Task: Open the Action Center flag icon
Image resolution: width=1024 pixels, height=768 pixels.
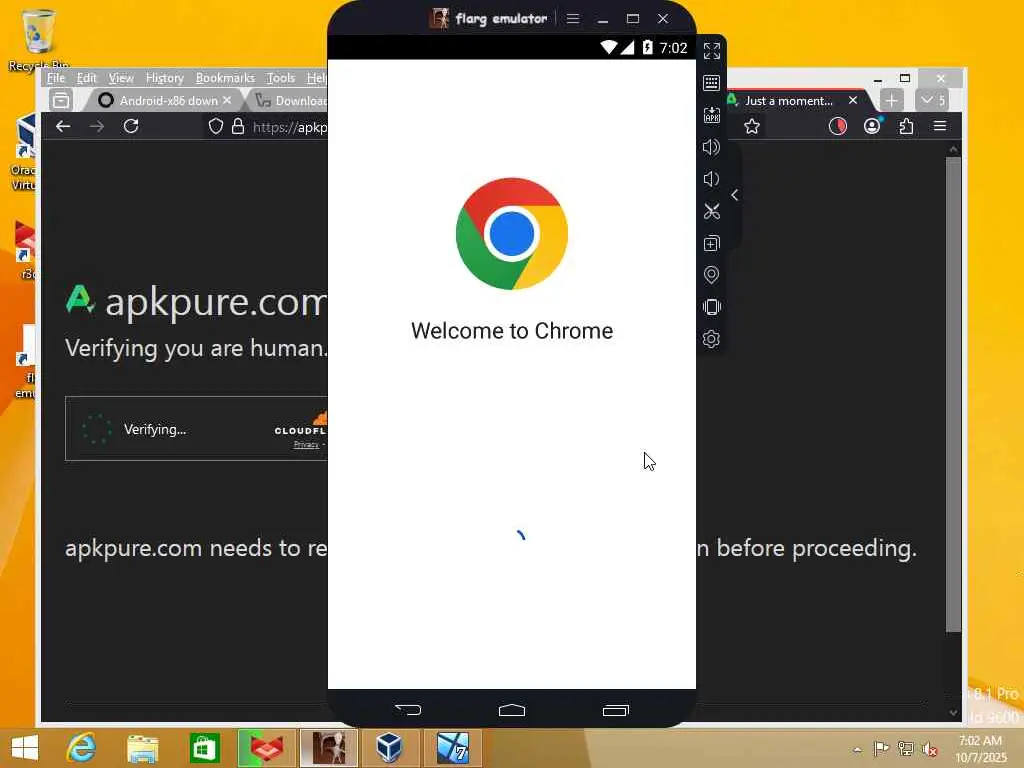Action: [x=881, y=748]
